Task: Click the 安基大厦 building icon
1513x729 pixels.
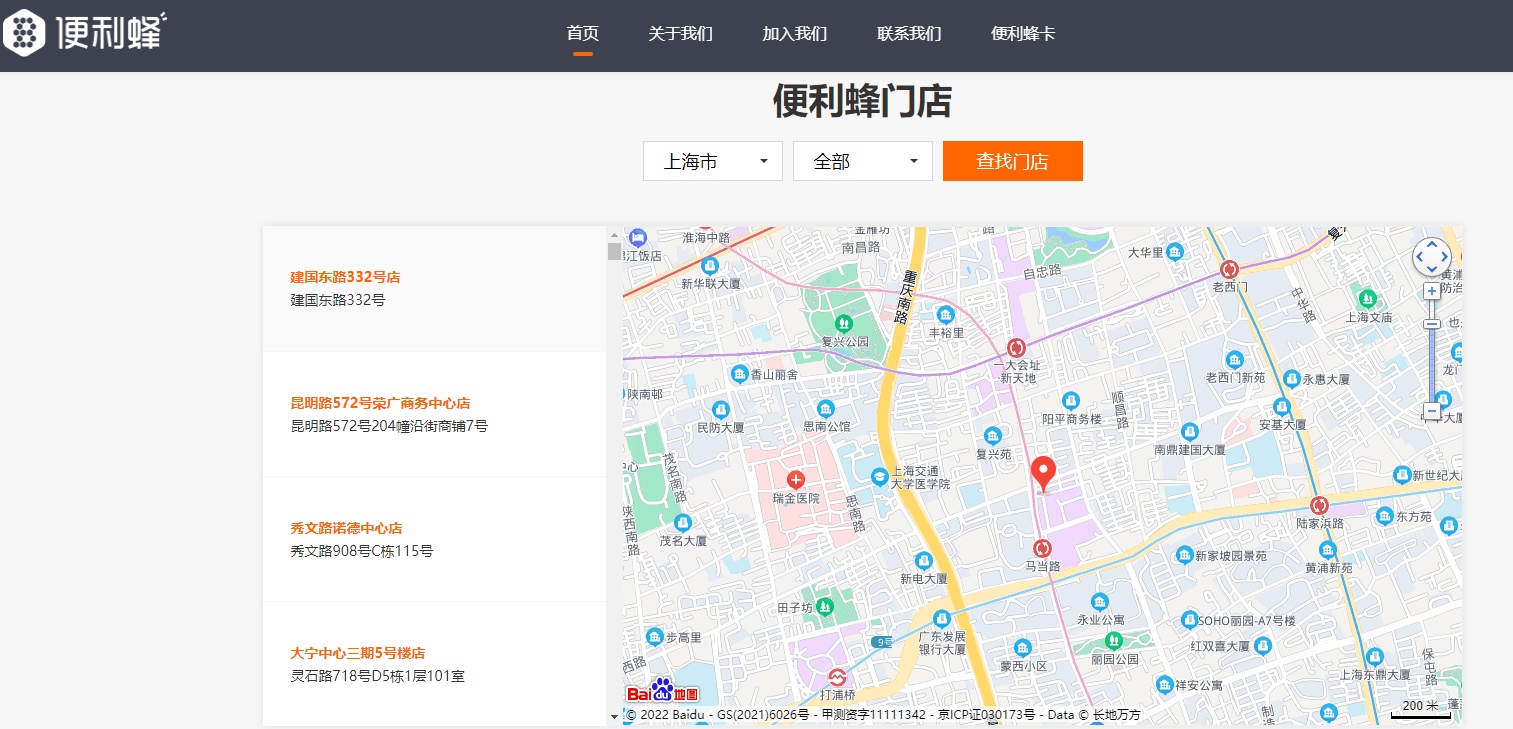Action: coord(1282,406)
